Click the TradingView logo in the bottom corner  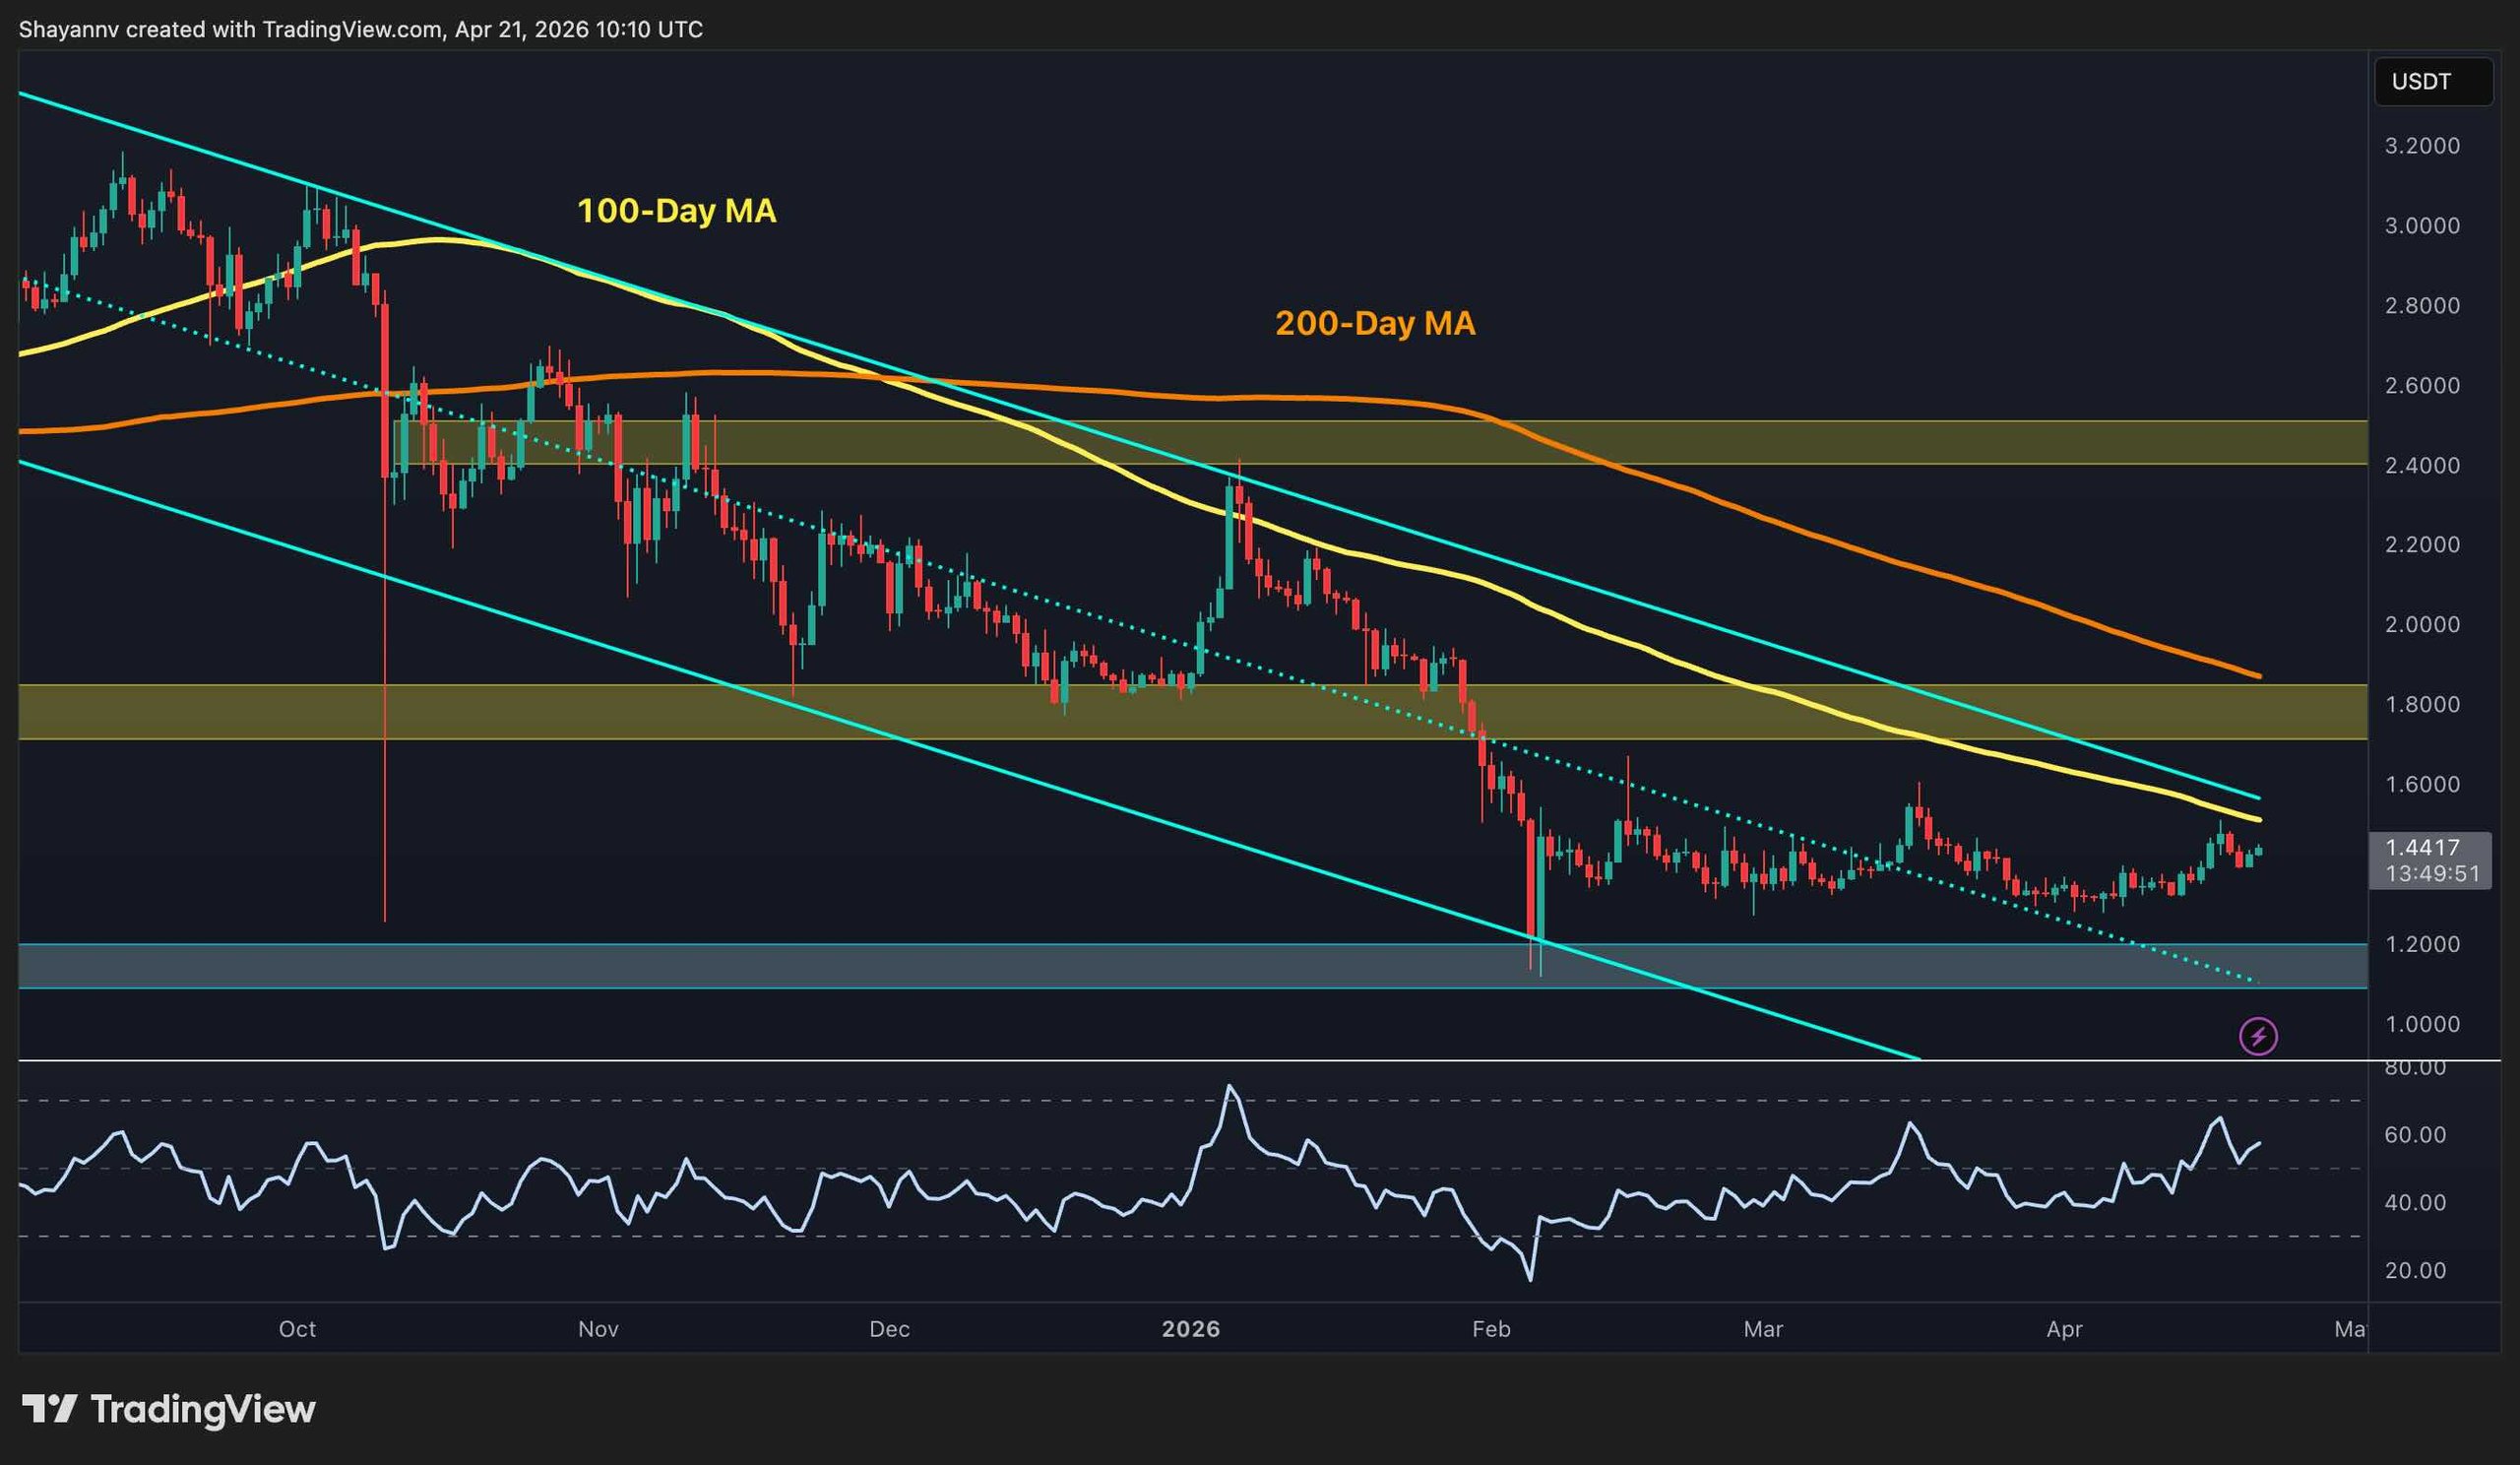pyautogui.click(x=170, y=1410)
